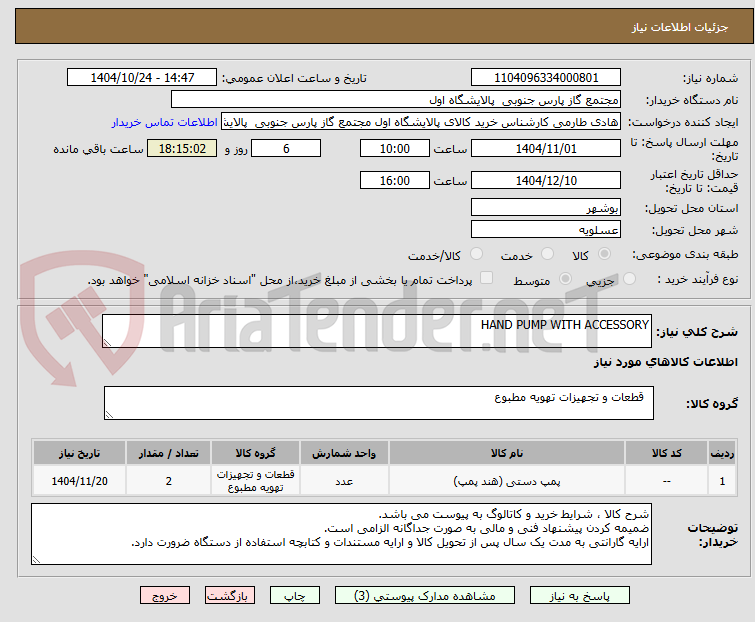755x622 pixels.
Task: Click the delivery province field بوشهر
Action: [546, 207]
